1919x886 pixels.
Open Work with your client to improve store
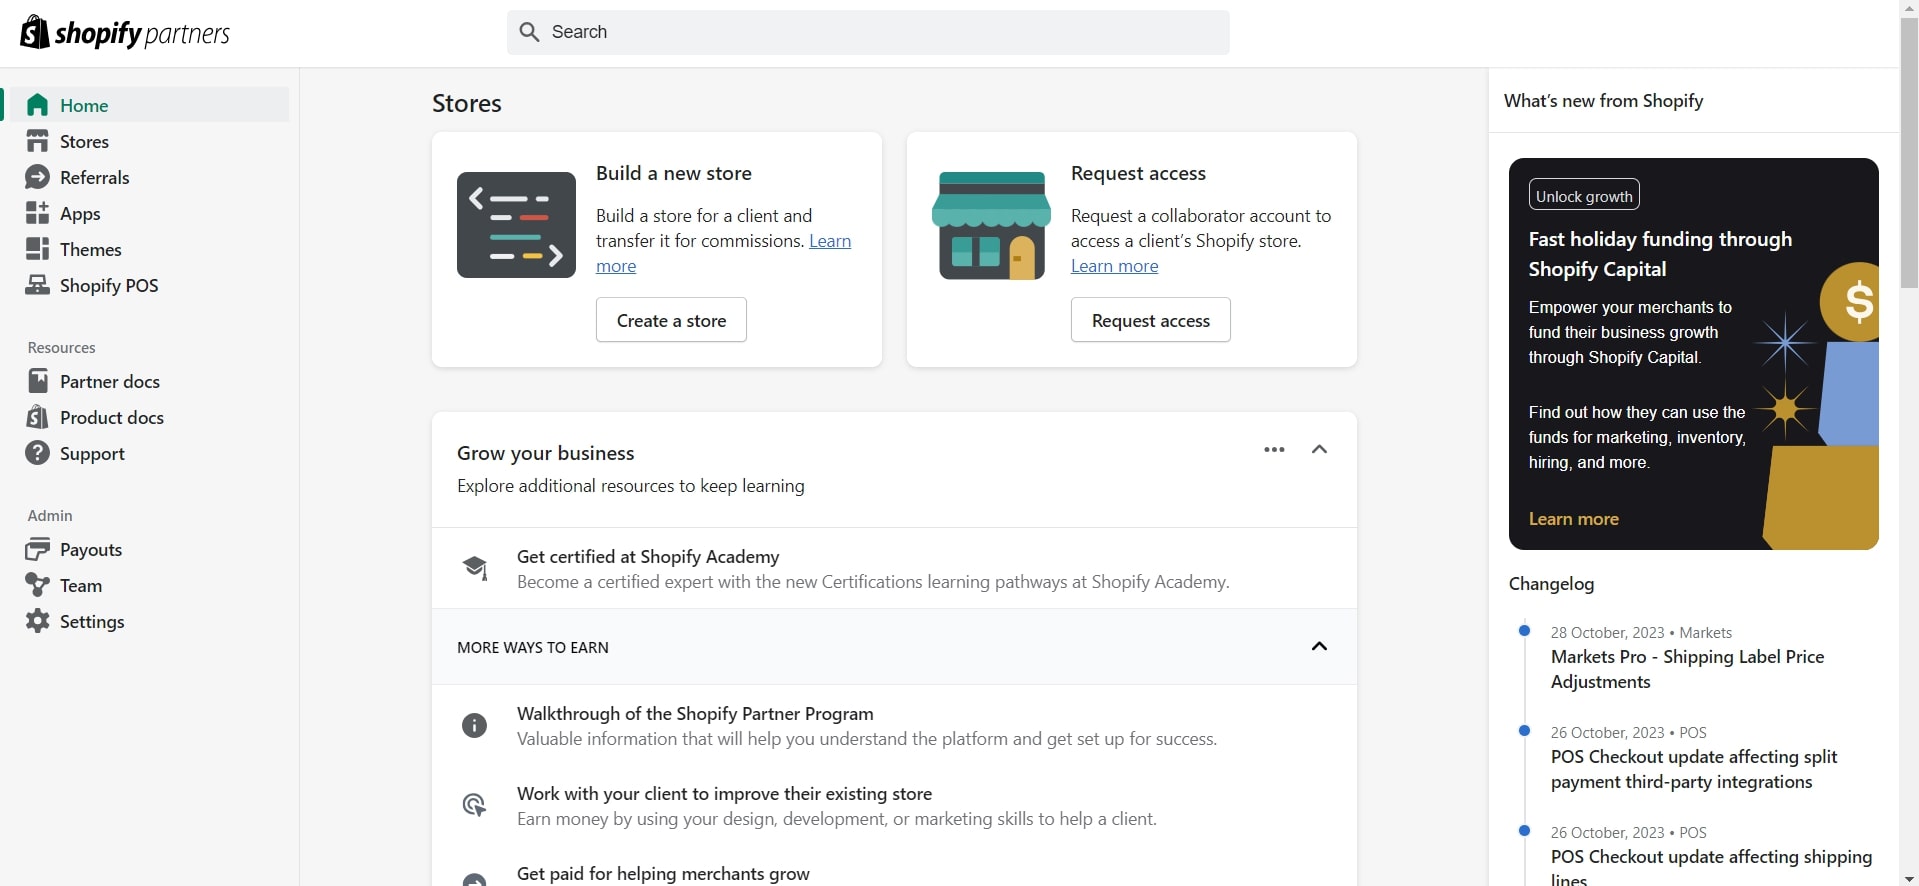(724, 794)
